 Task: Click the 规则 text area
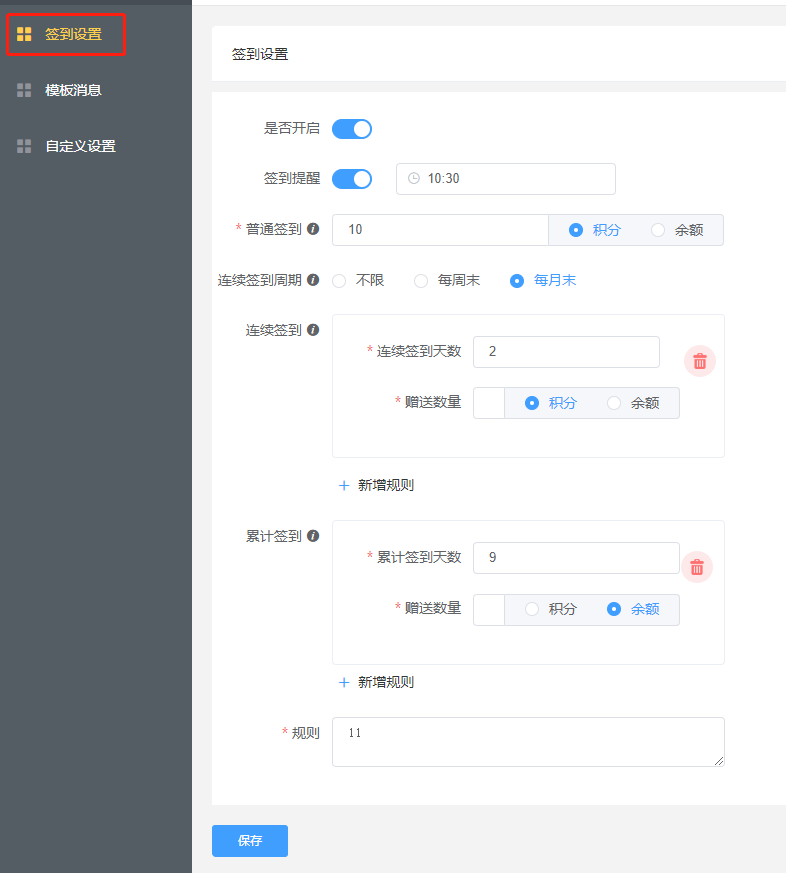pos(528,742)
